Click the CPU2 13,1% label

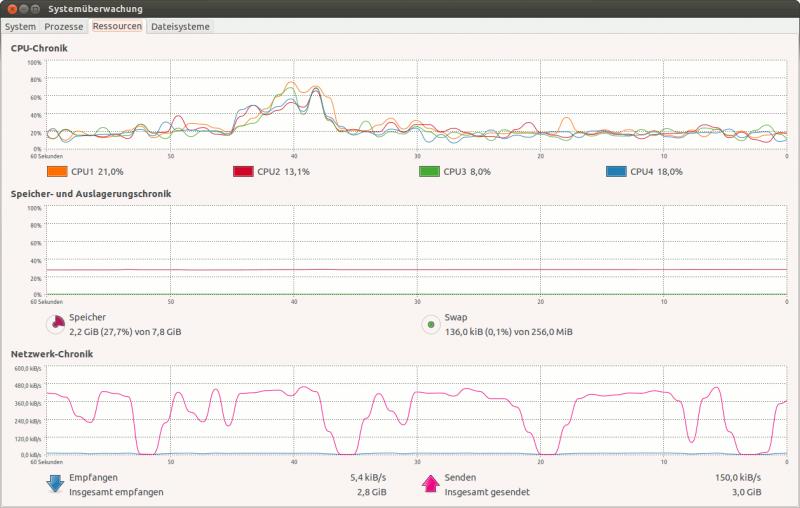click(283, 172)
